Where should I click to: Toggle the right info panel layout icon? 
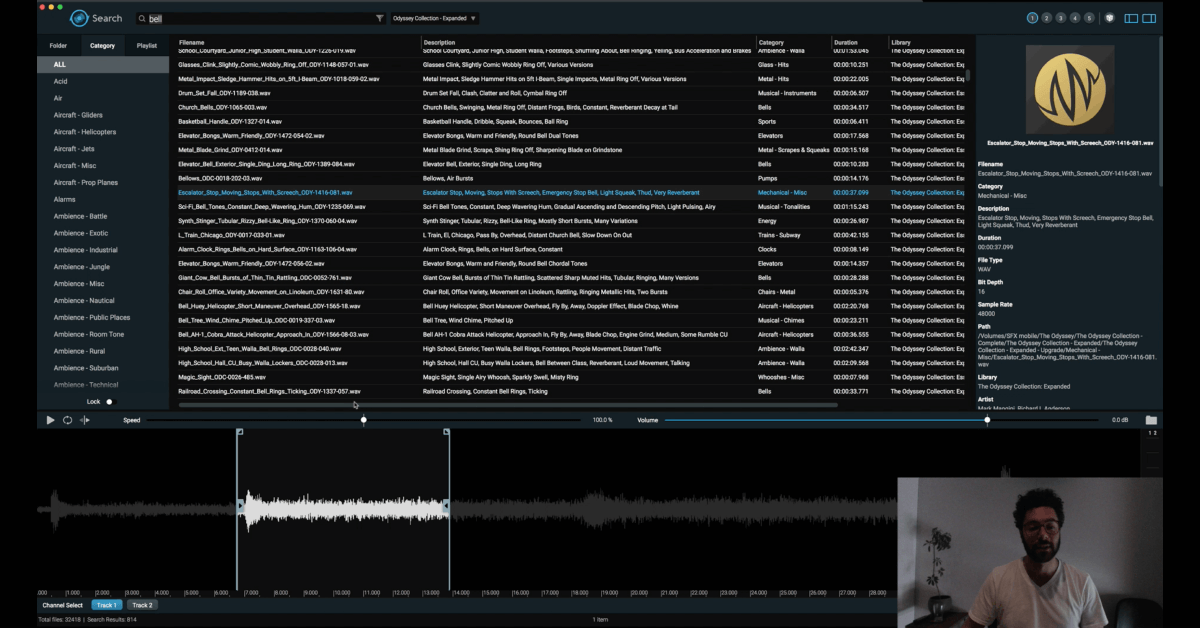pyautogui.click(x=1150, y=18)
